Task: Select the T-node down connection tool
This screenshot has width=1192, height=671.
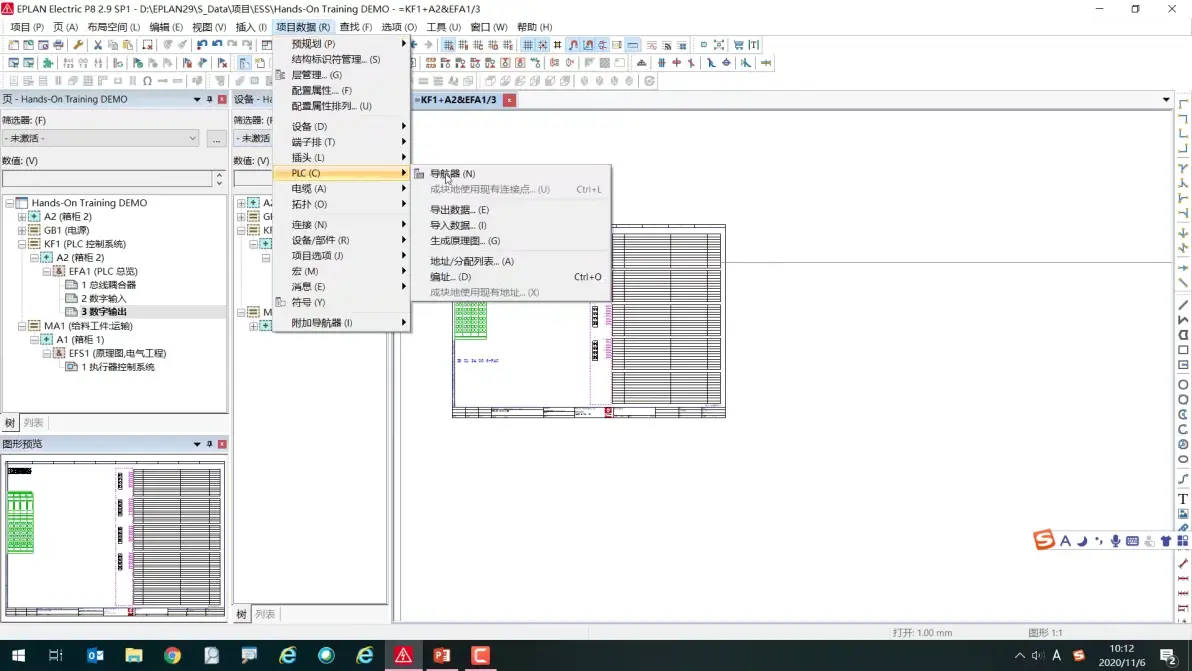Action: point(1183,168)
